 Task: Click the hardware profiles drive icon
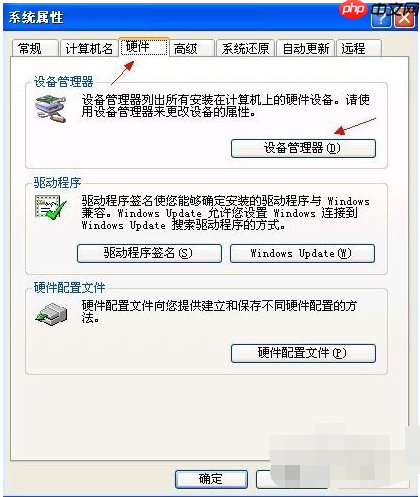[51, 314]
